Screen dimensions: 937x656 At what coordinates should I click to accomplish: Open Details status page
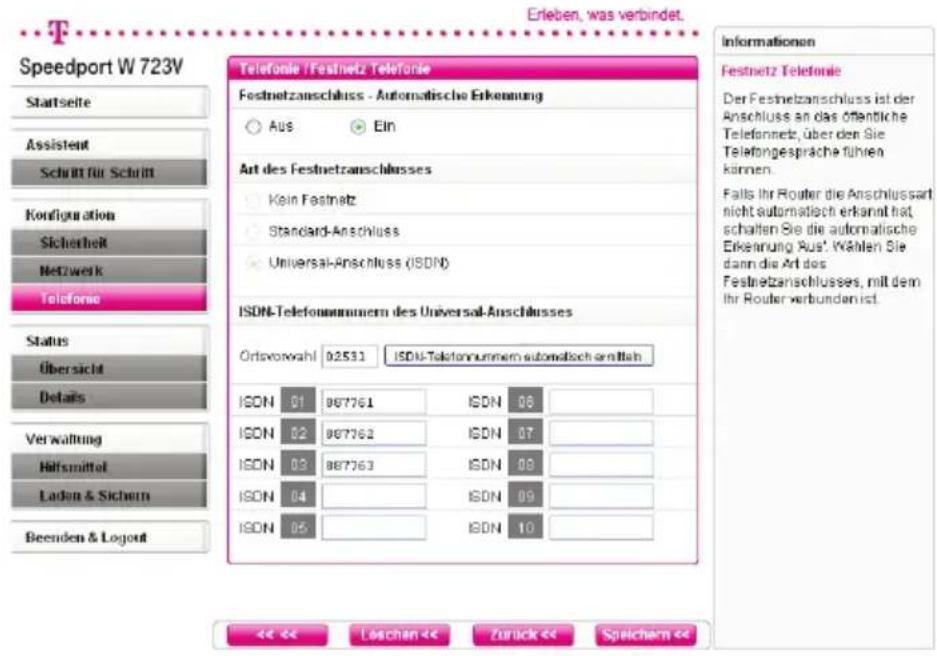[110, 397]
